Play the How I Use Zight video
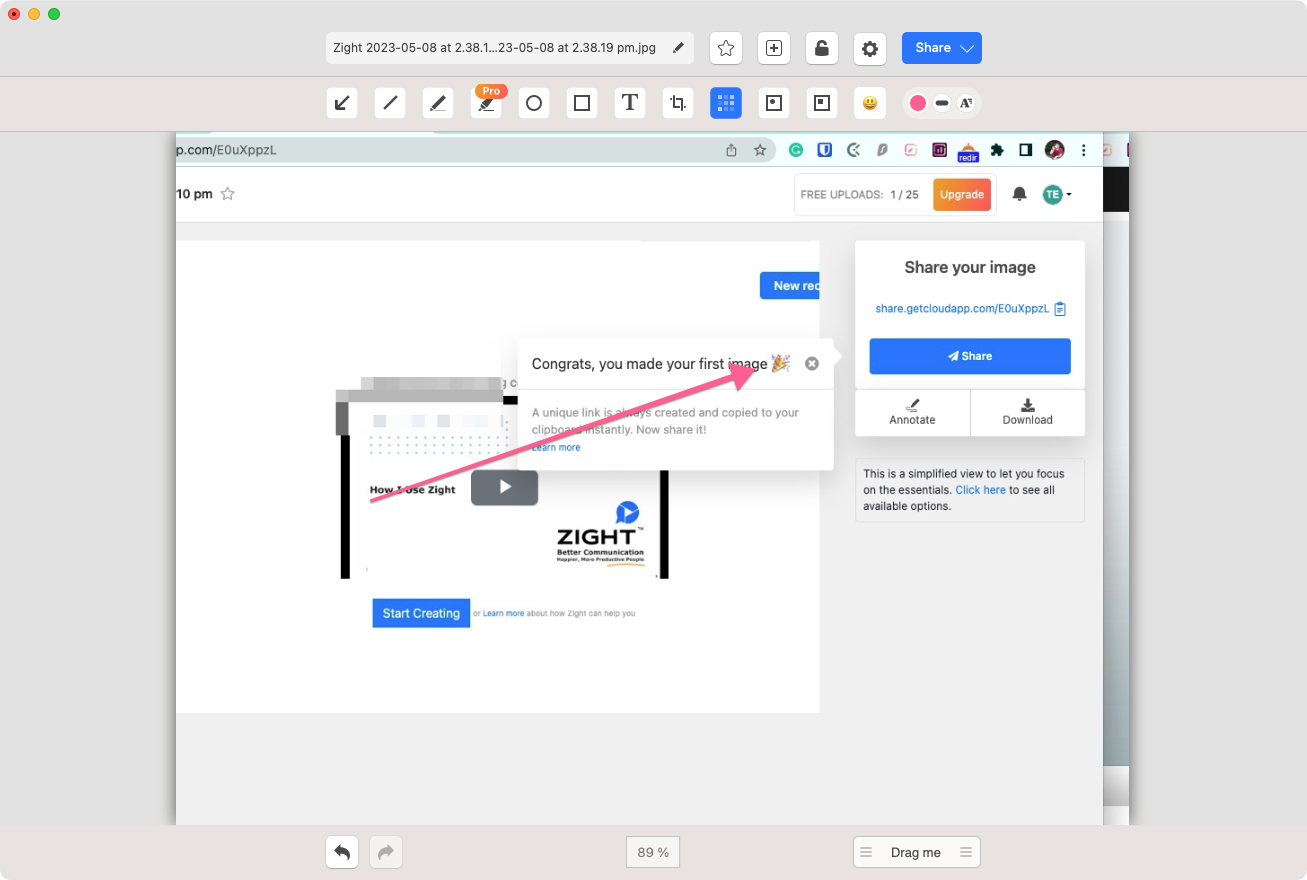 point(505,487)
